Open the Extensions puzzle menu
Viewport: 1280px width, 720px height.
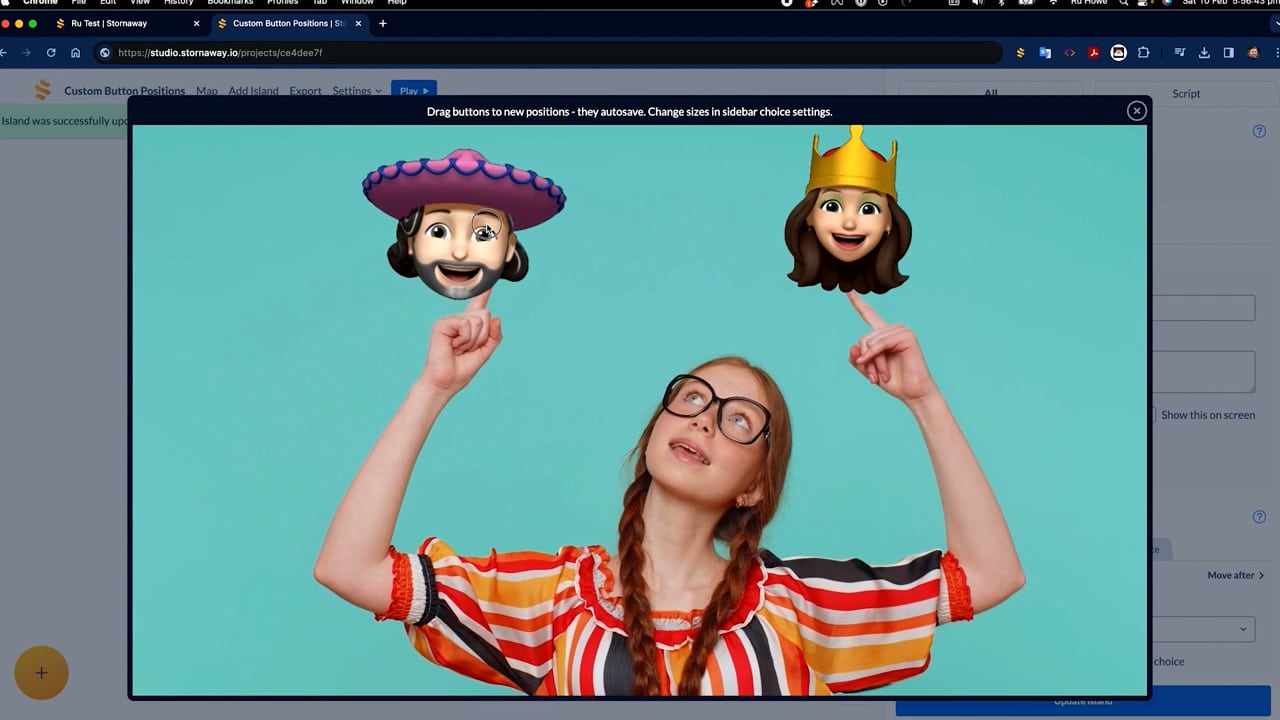(1143, 53)
